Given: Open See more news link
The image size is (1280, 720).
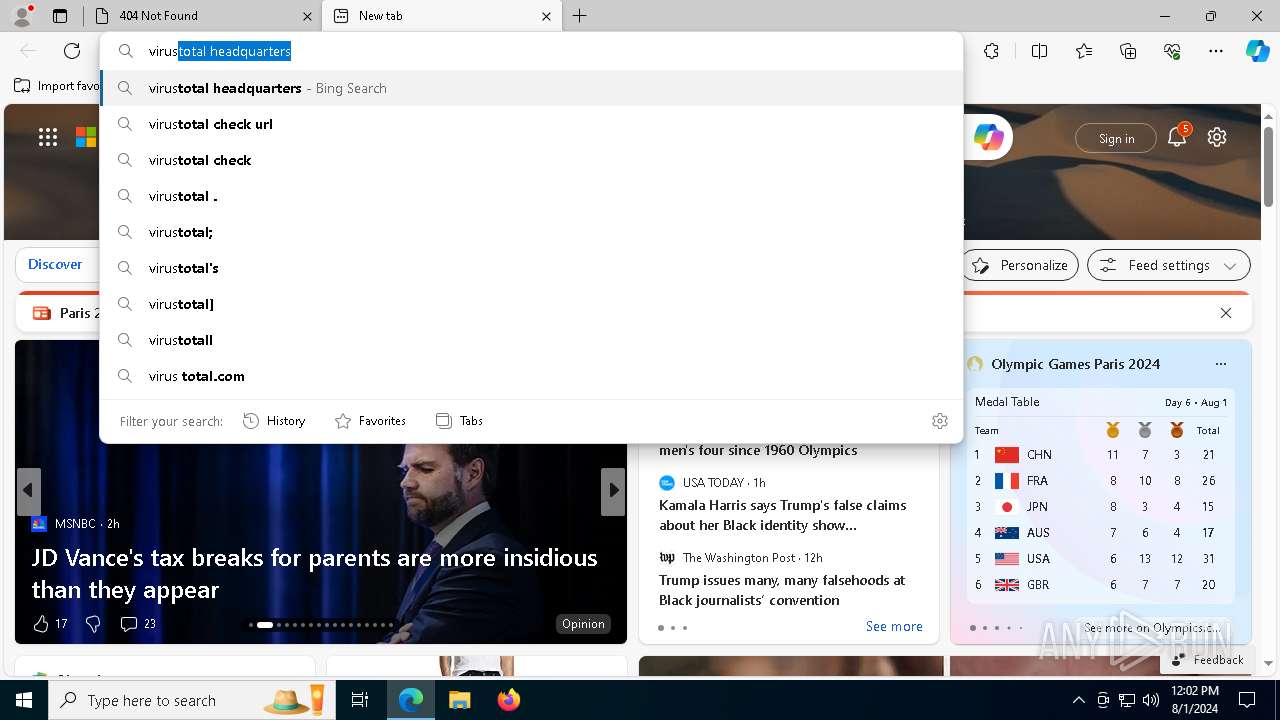Looking at the screenshot, I should click(x=894, y=626).
